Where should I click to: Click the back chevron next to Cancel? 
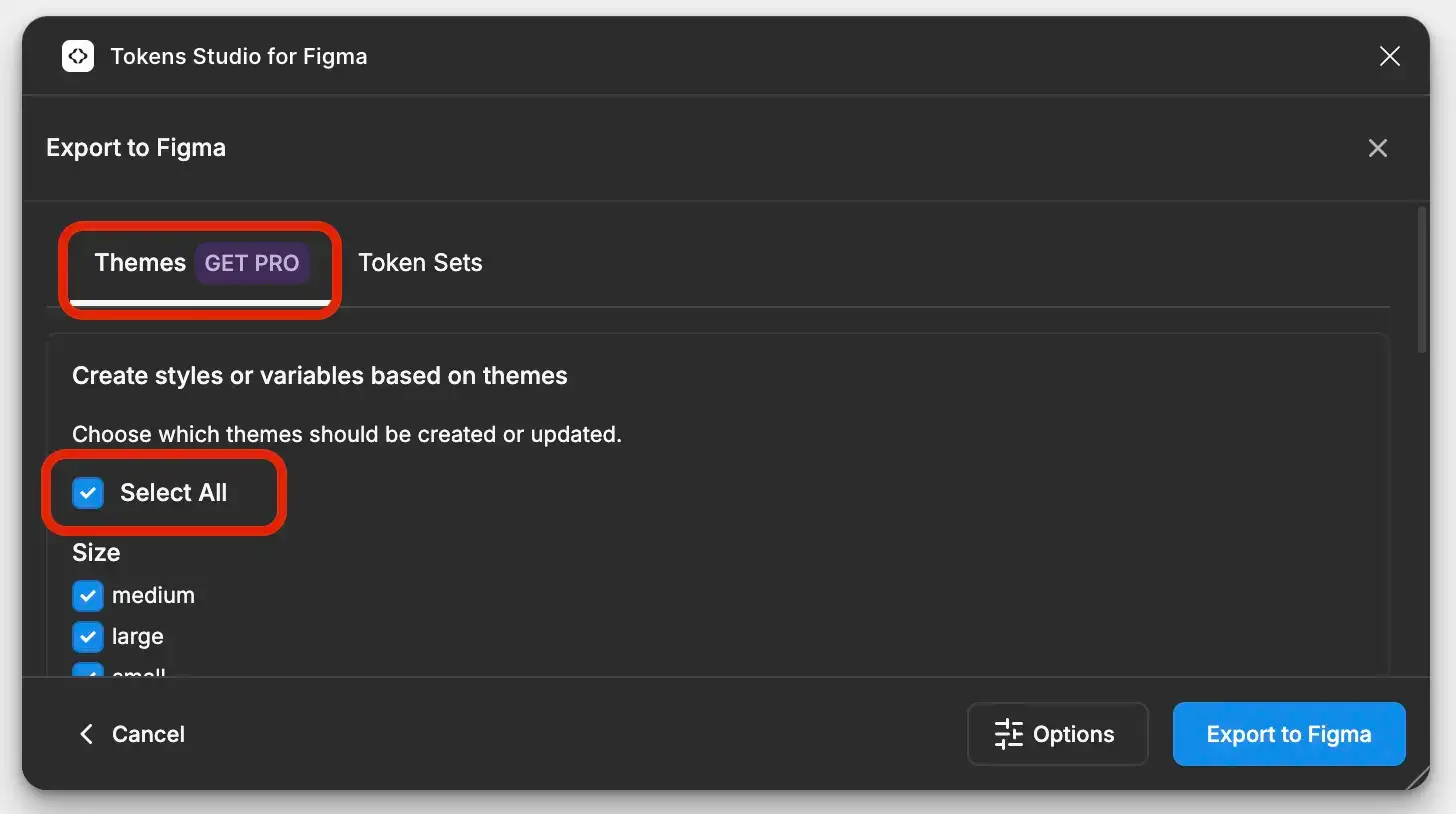coord(86,733)
